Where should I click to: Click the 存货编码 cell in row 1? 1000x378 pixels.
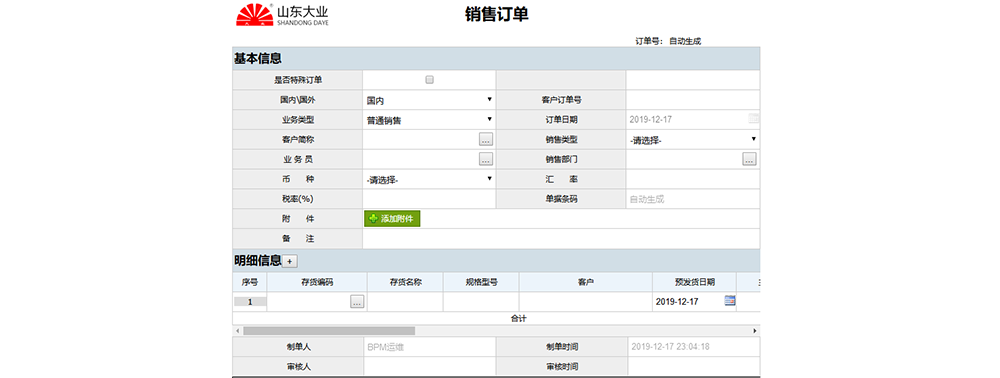[309, 302]
